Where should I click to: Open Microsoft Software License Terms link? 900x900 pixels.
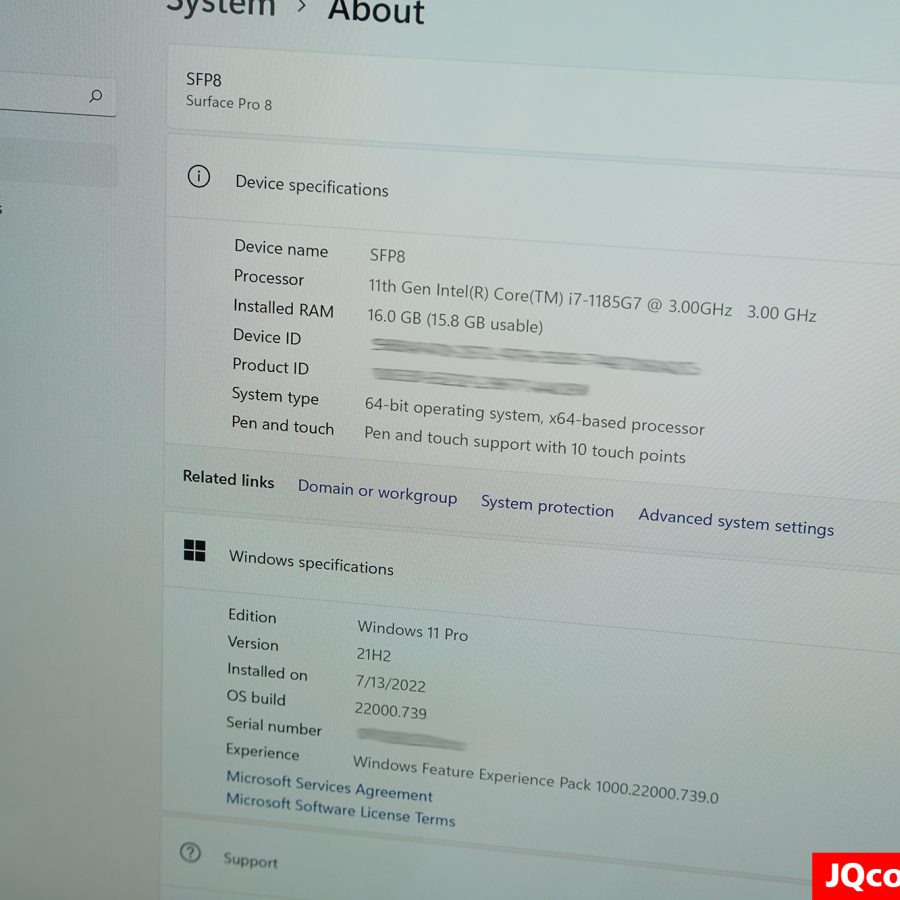[x=340, y=809]
